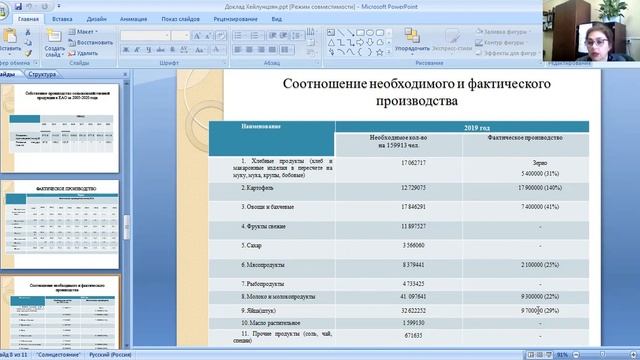Viewport: 640px width, 360px height.
Task: Apply italic (К) formatting
Action: tap(137, 50)
